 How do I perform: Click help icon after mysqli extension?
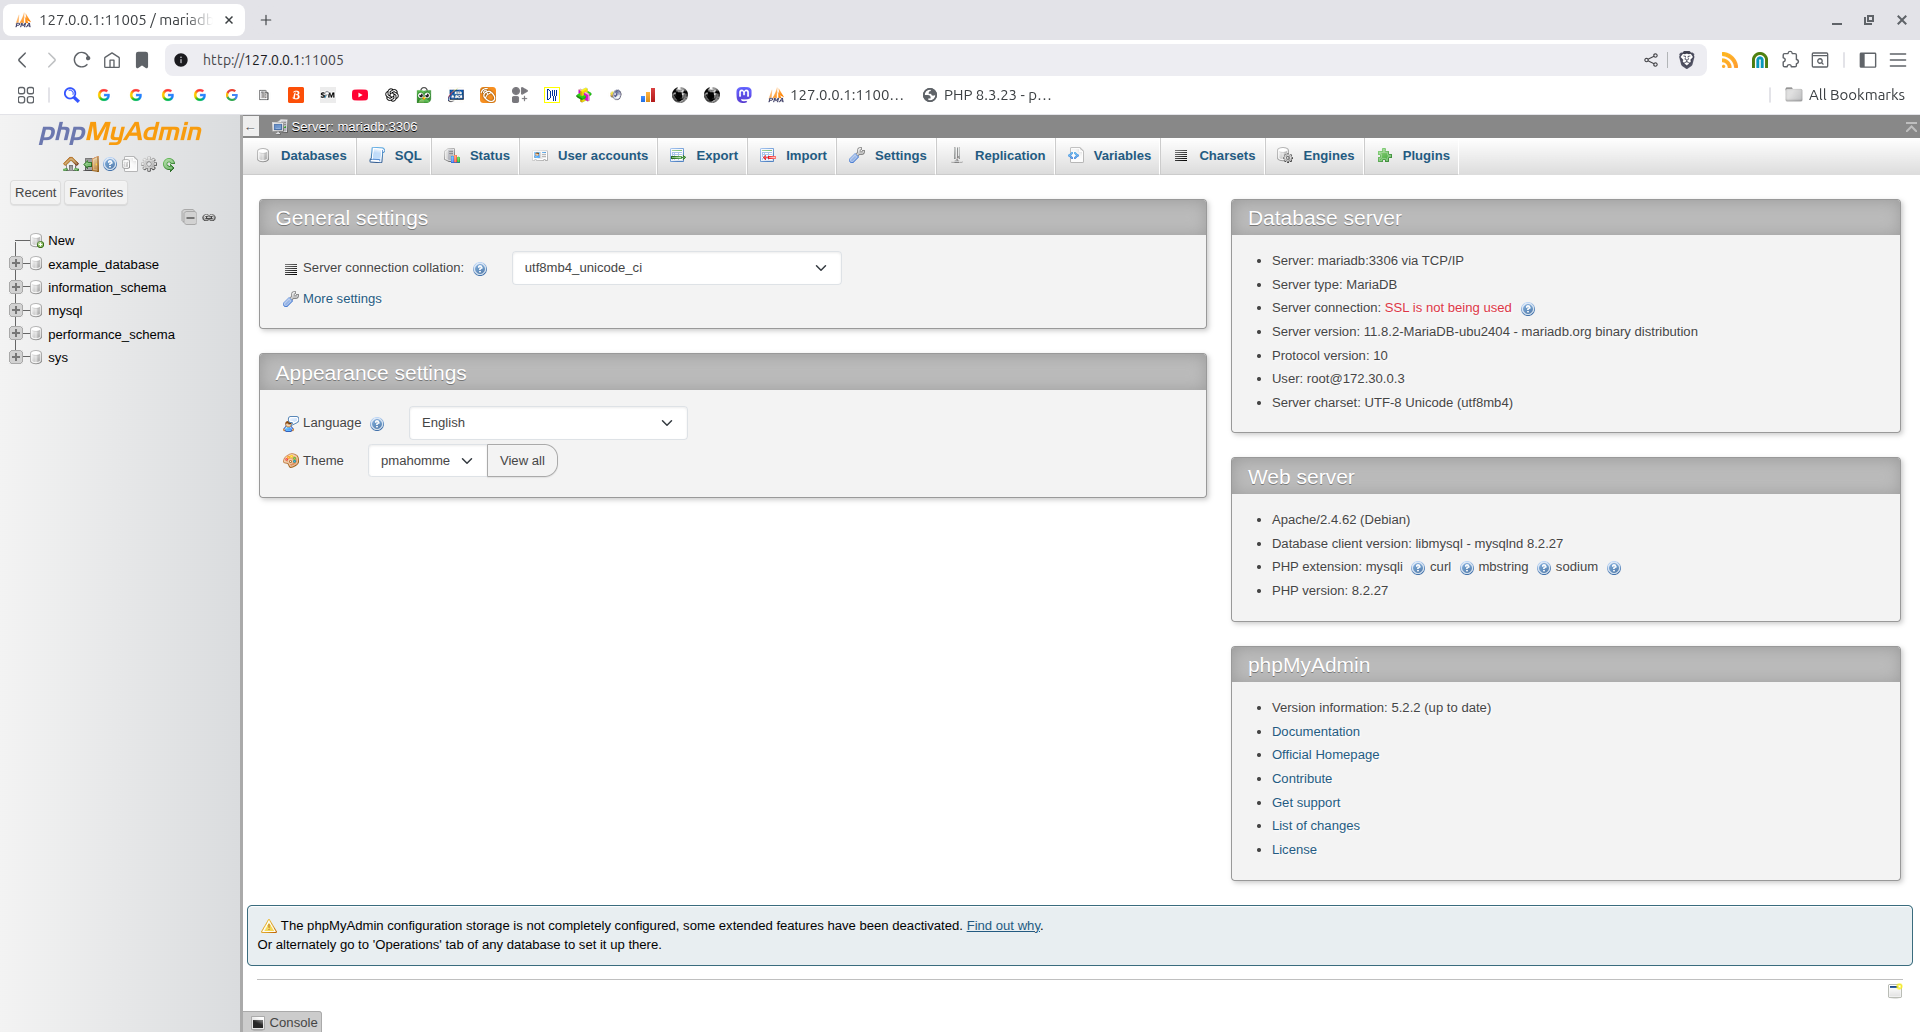[1418, 568]
